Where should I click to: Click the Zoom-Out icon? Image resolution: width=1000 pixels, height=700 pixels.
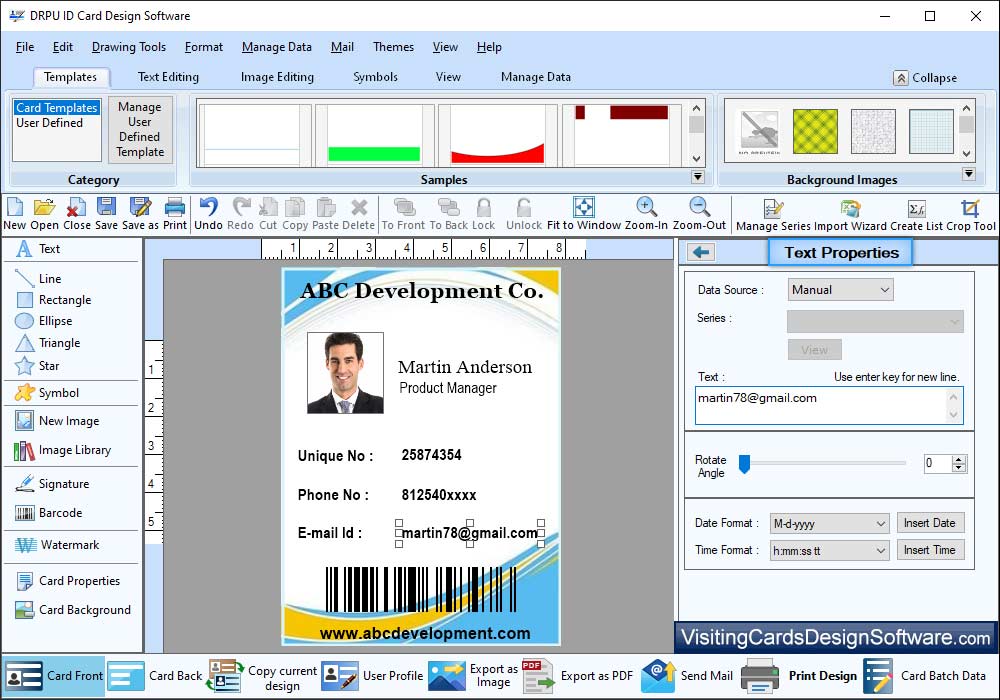(x=699, y=214)
